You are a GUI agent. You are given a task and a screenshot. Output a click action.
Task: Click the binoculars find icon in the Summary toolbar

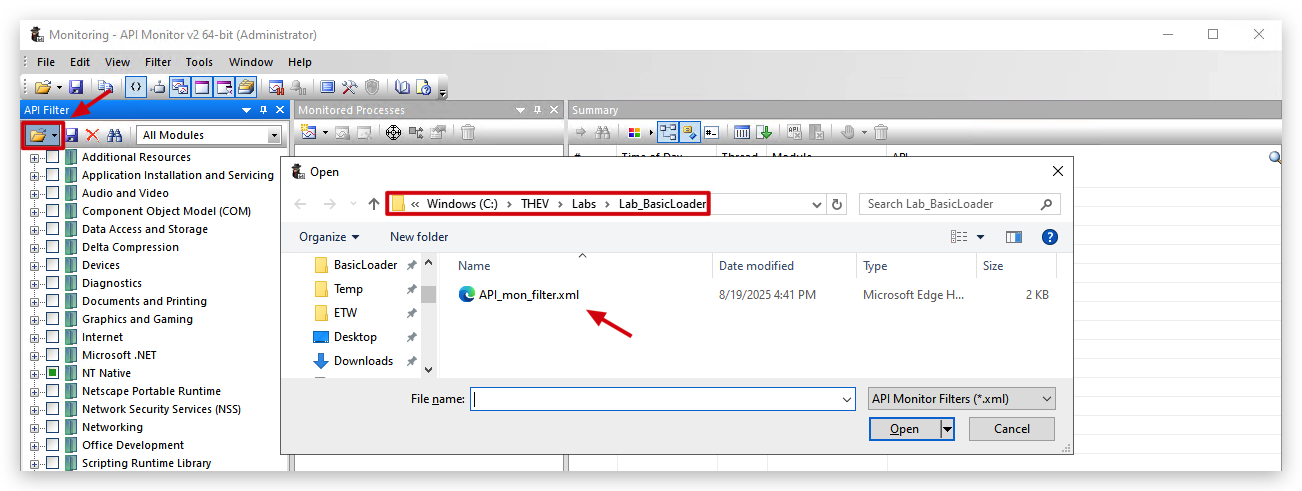(x=603, y=132)
